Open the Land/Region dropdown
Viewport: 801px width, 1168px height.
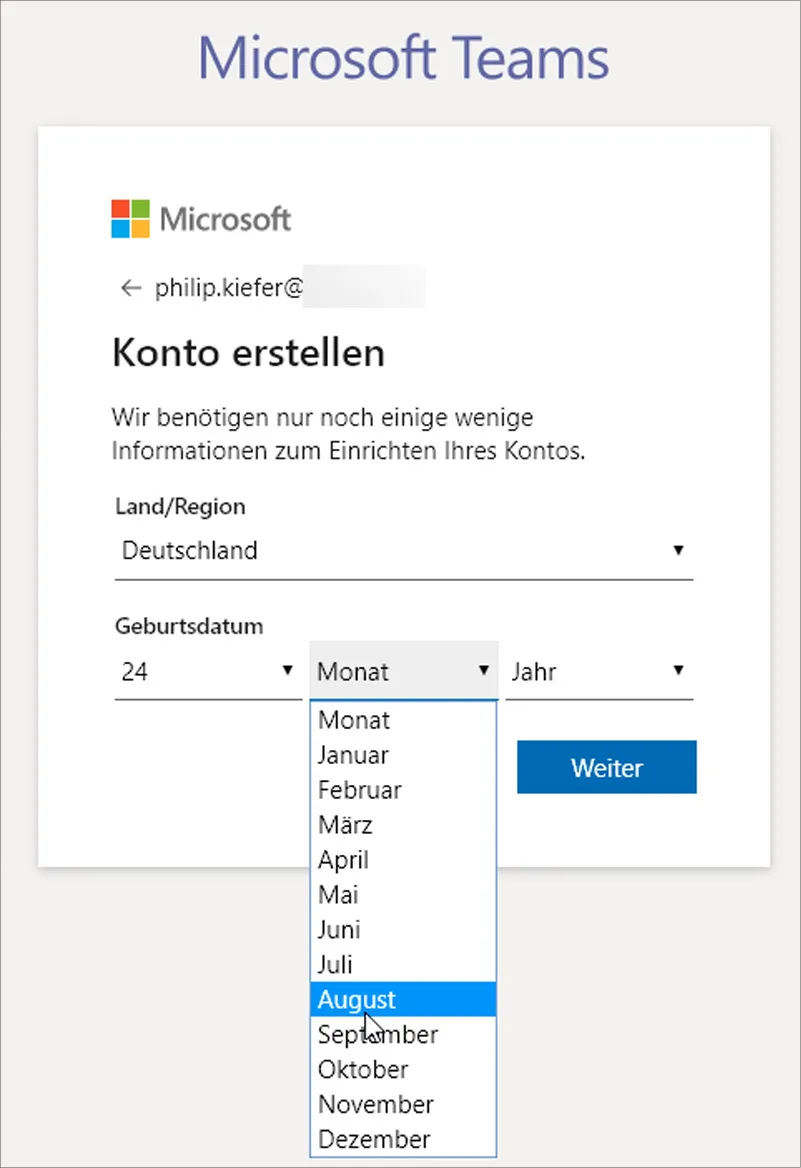(x=403, y=551)
